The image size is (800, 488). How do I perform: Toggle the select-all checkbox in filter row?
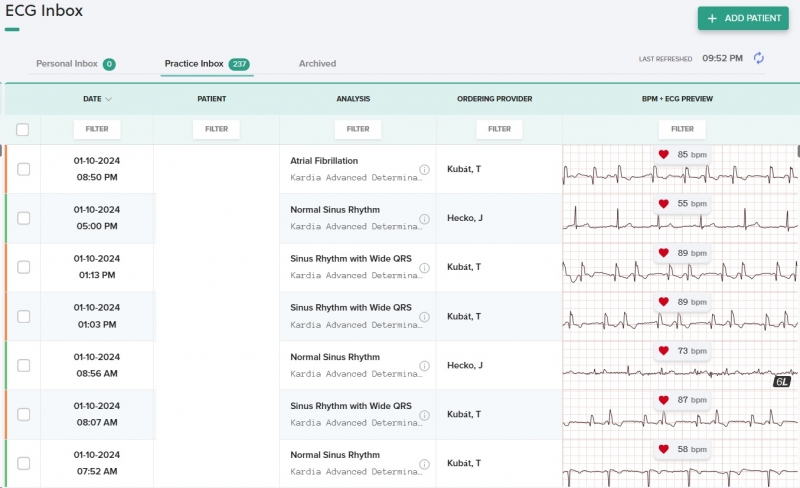pyautogui.click(x=22, y=129)
